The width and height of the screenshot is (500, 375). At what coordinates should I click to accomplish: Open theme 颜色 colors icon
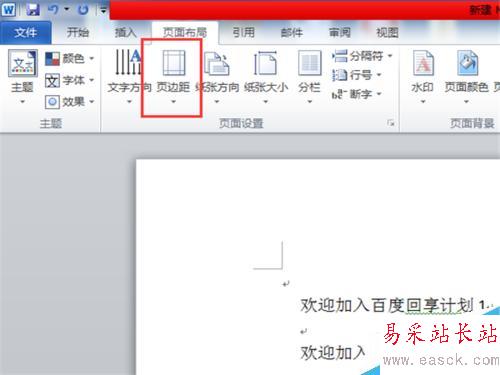click(x=52, y=59)
